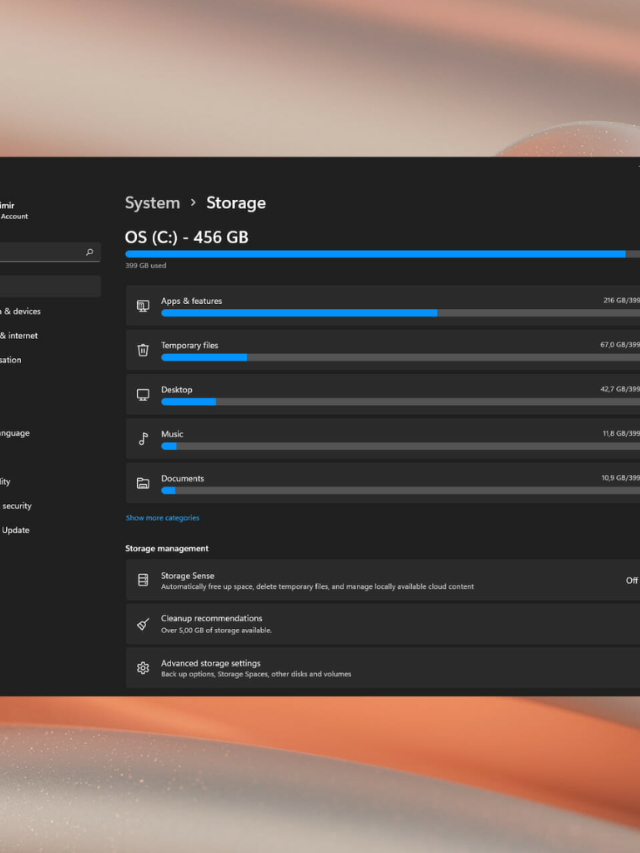This screenshot has height=853, width=640.
Task: Open the Desktop storage category
Action: pyautogui.click(x=383, y=394)
